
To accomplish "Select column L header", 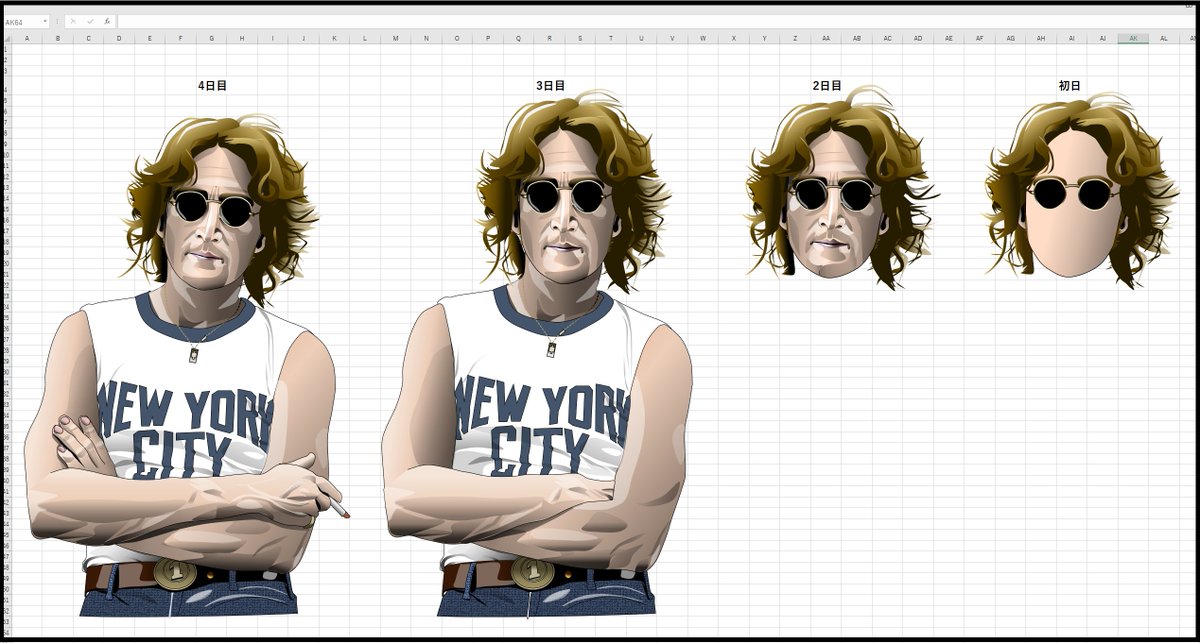I will point(365,39).
